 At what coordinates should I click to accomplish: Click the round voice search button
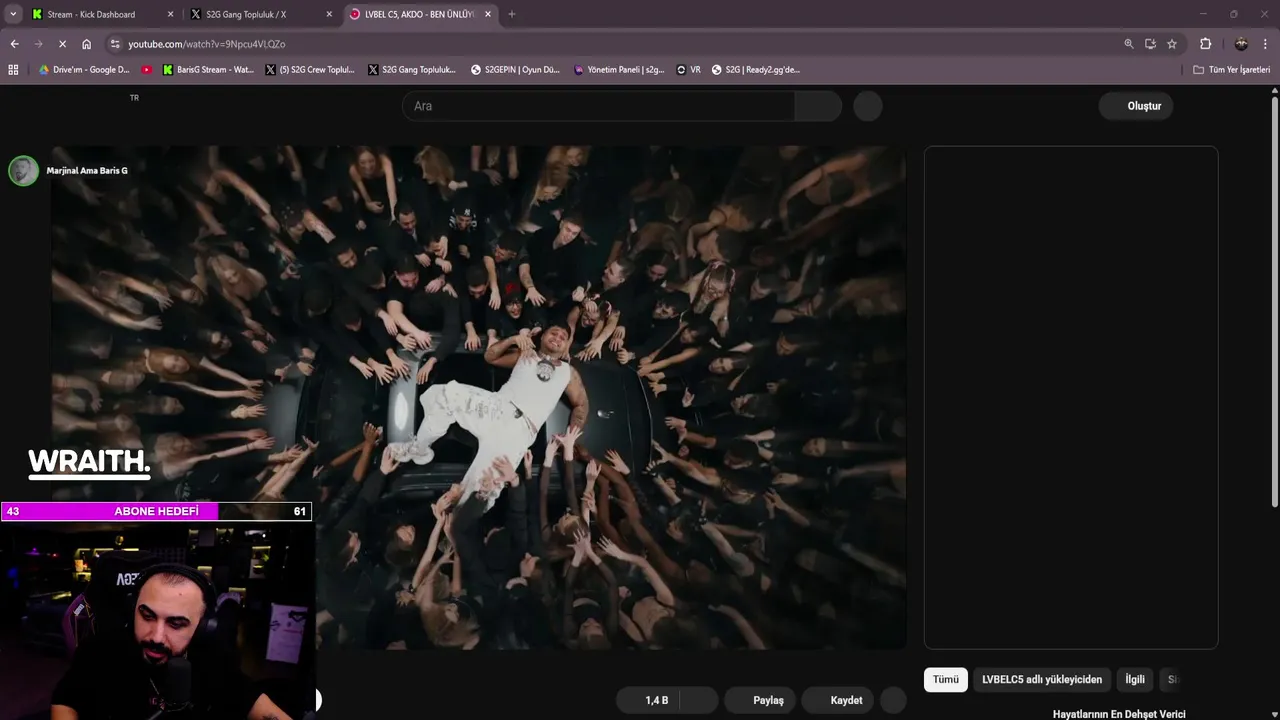868,106
